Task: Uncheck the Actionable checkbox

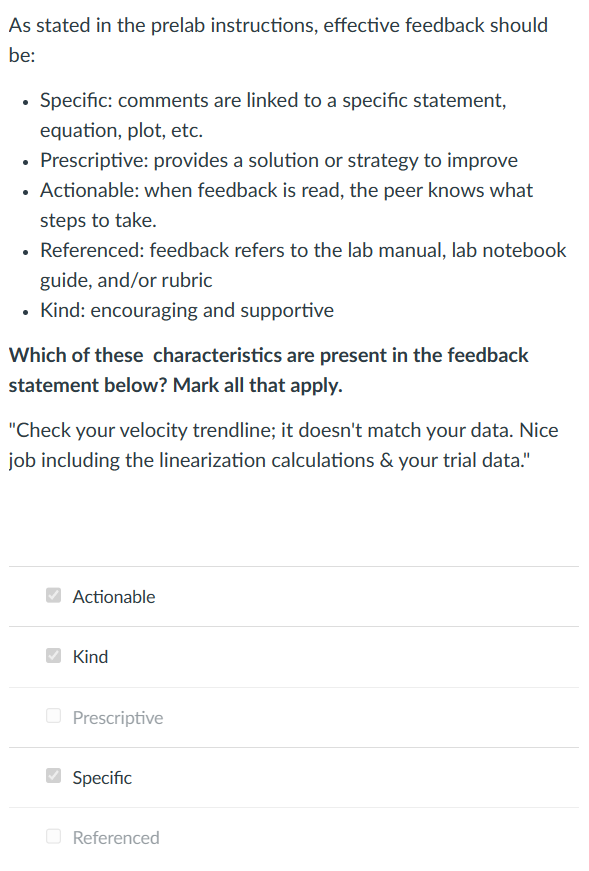Action: [x=53, y=595]
